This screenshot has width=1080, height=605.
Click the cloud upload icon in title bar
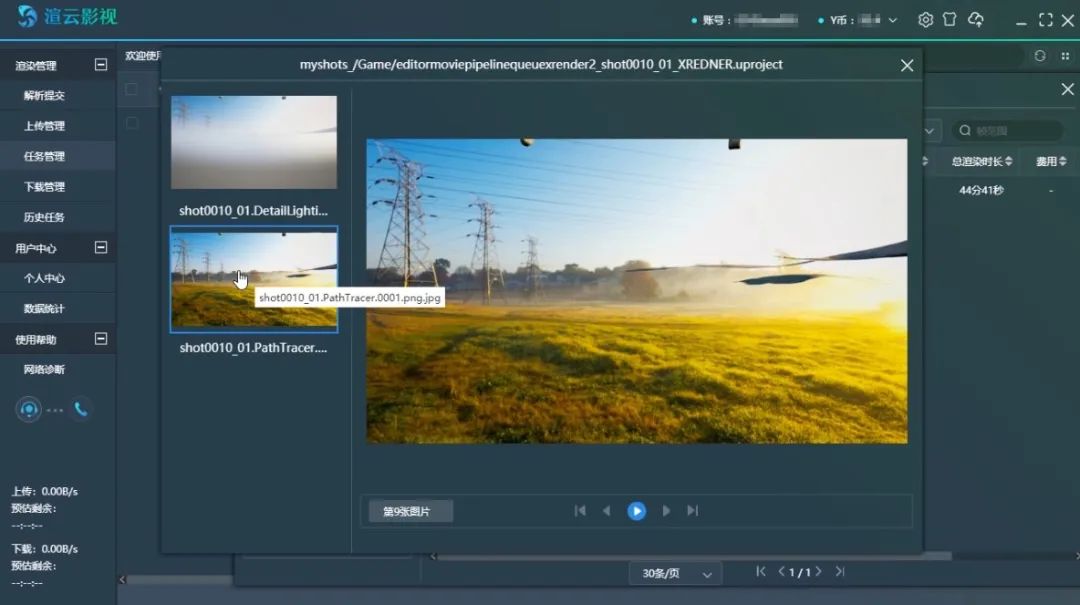[976, 20]
